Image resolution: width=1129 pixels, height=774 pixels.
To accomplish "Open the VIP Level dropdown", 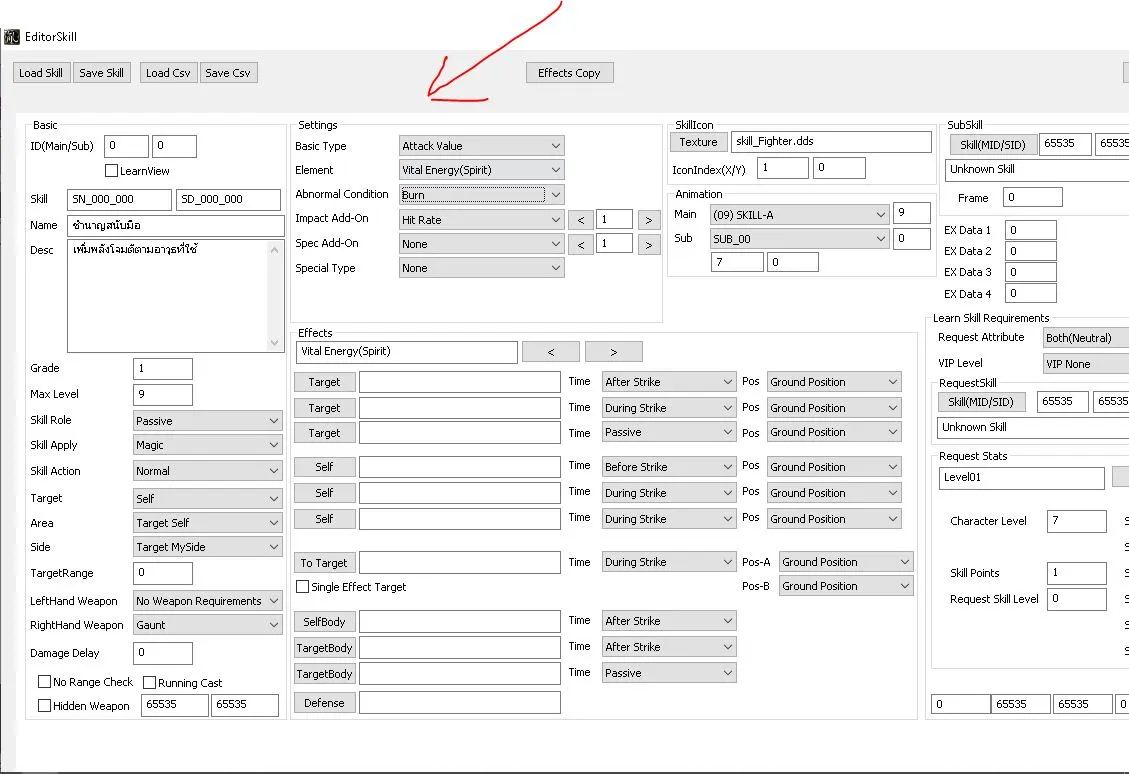I will click(x=1086, y=364).
